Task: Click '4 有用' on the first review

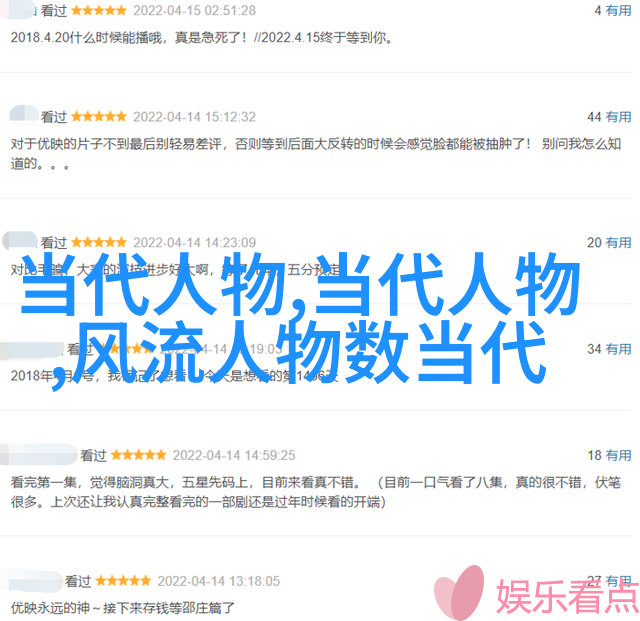Action: pyautogui.click(x=613, y=10)
